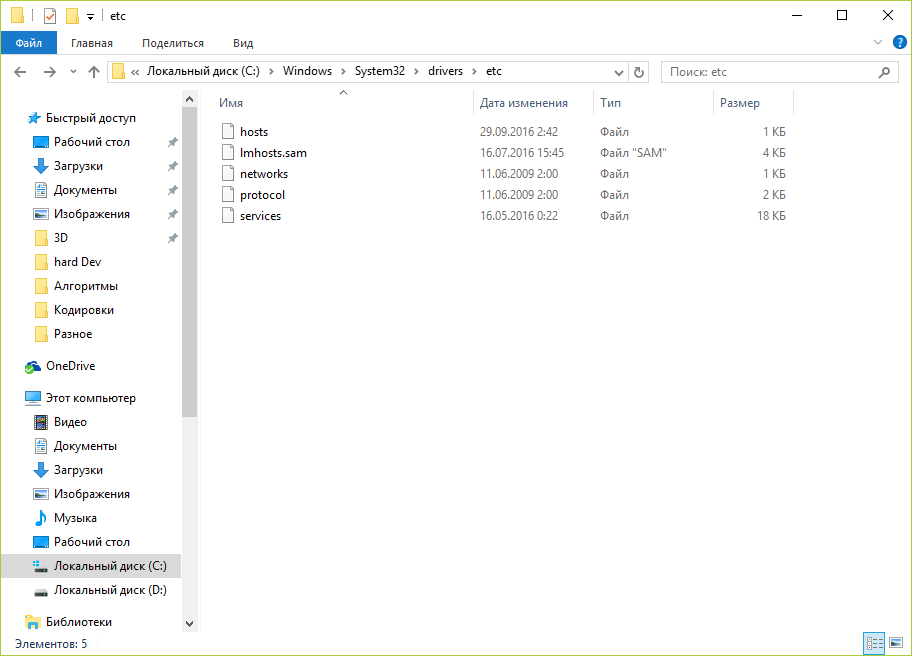This screenshot has height=656, width=912.
Task: Select Локальный диск (D:) in sidebar
Action: 110,590
